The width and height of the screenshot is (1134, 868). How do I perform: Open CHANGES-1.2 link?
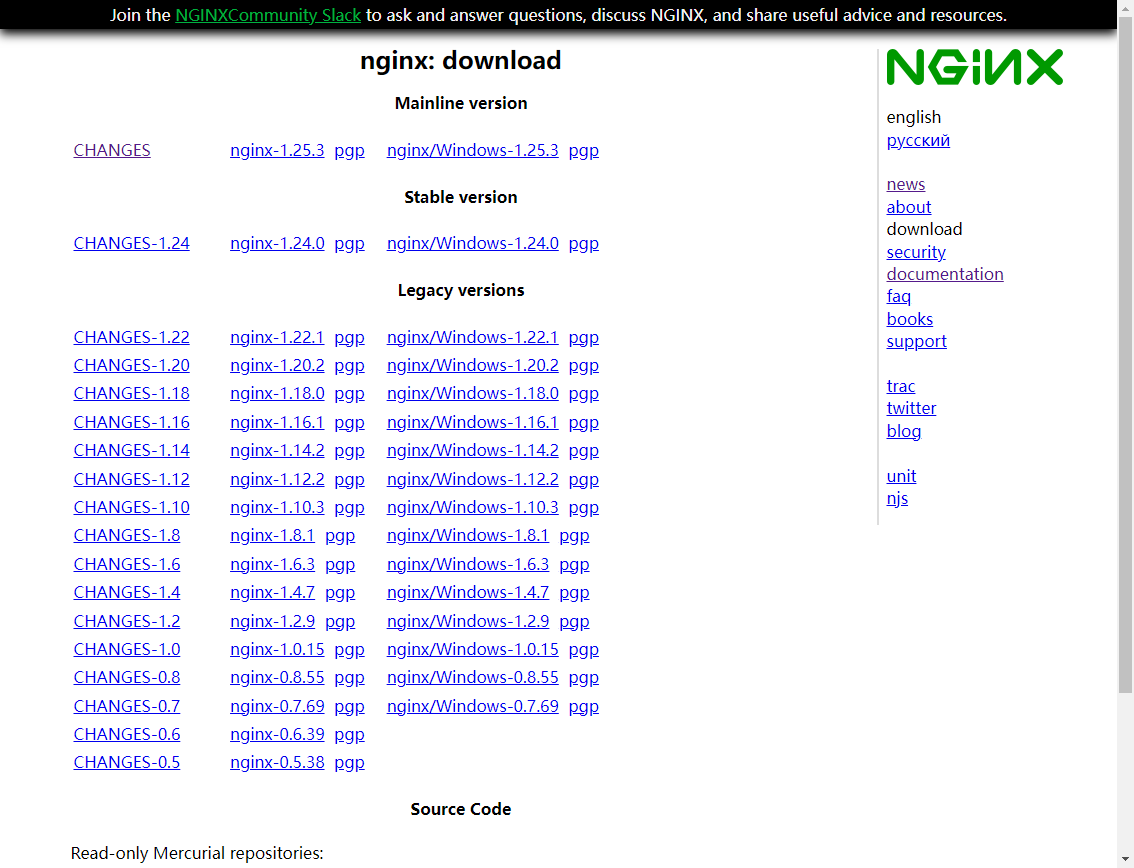pyautogui.click(x=127, y=621)
